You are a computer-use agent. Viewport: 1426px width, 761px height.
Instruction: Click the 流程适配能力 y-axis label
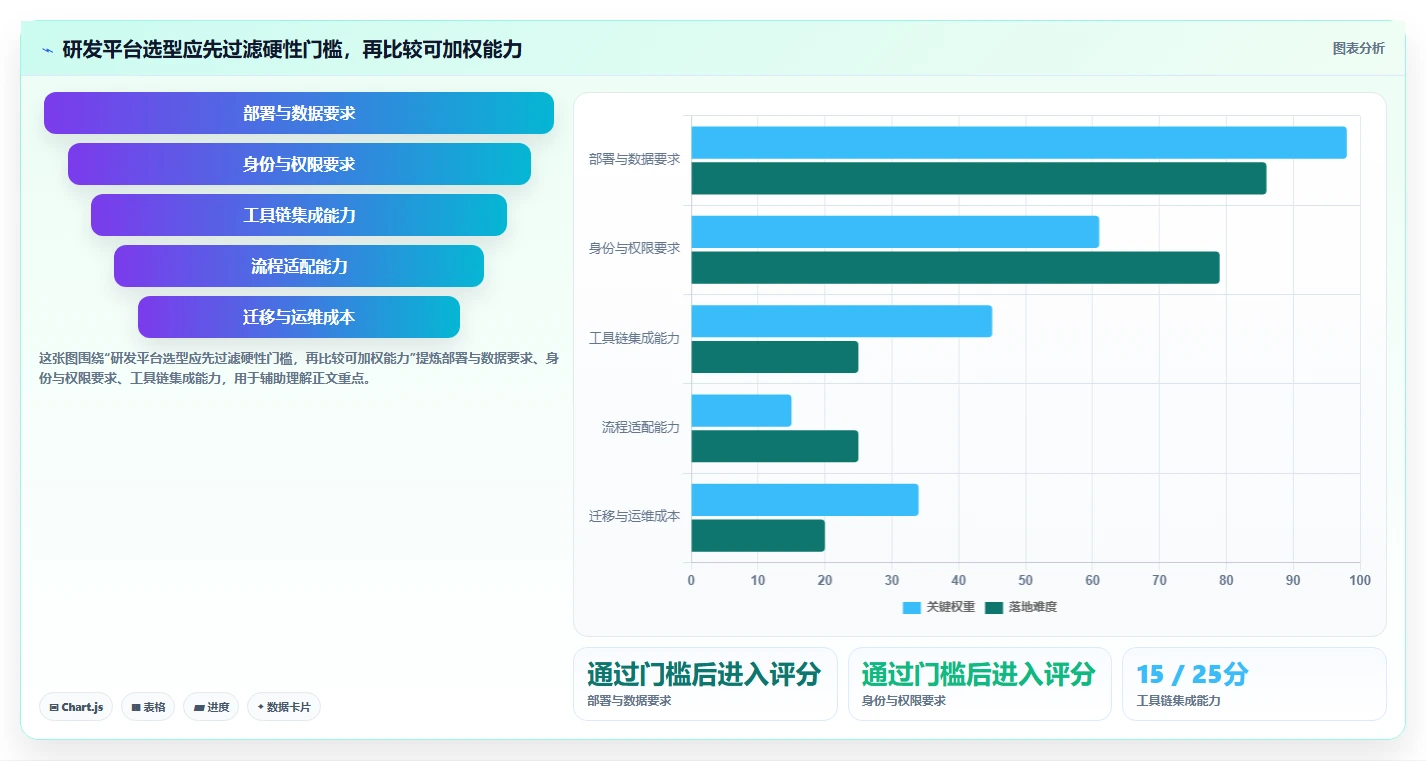tap(640, 427)
